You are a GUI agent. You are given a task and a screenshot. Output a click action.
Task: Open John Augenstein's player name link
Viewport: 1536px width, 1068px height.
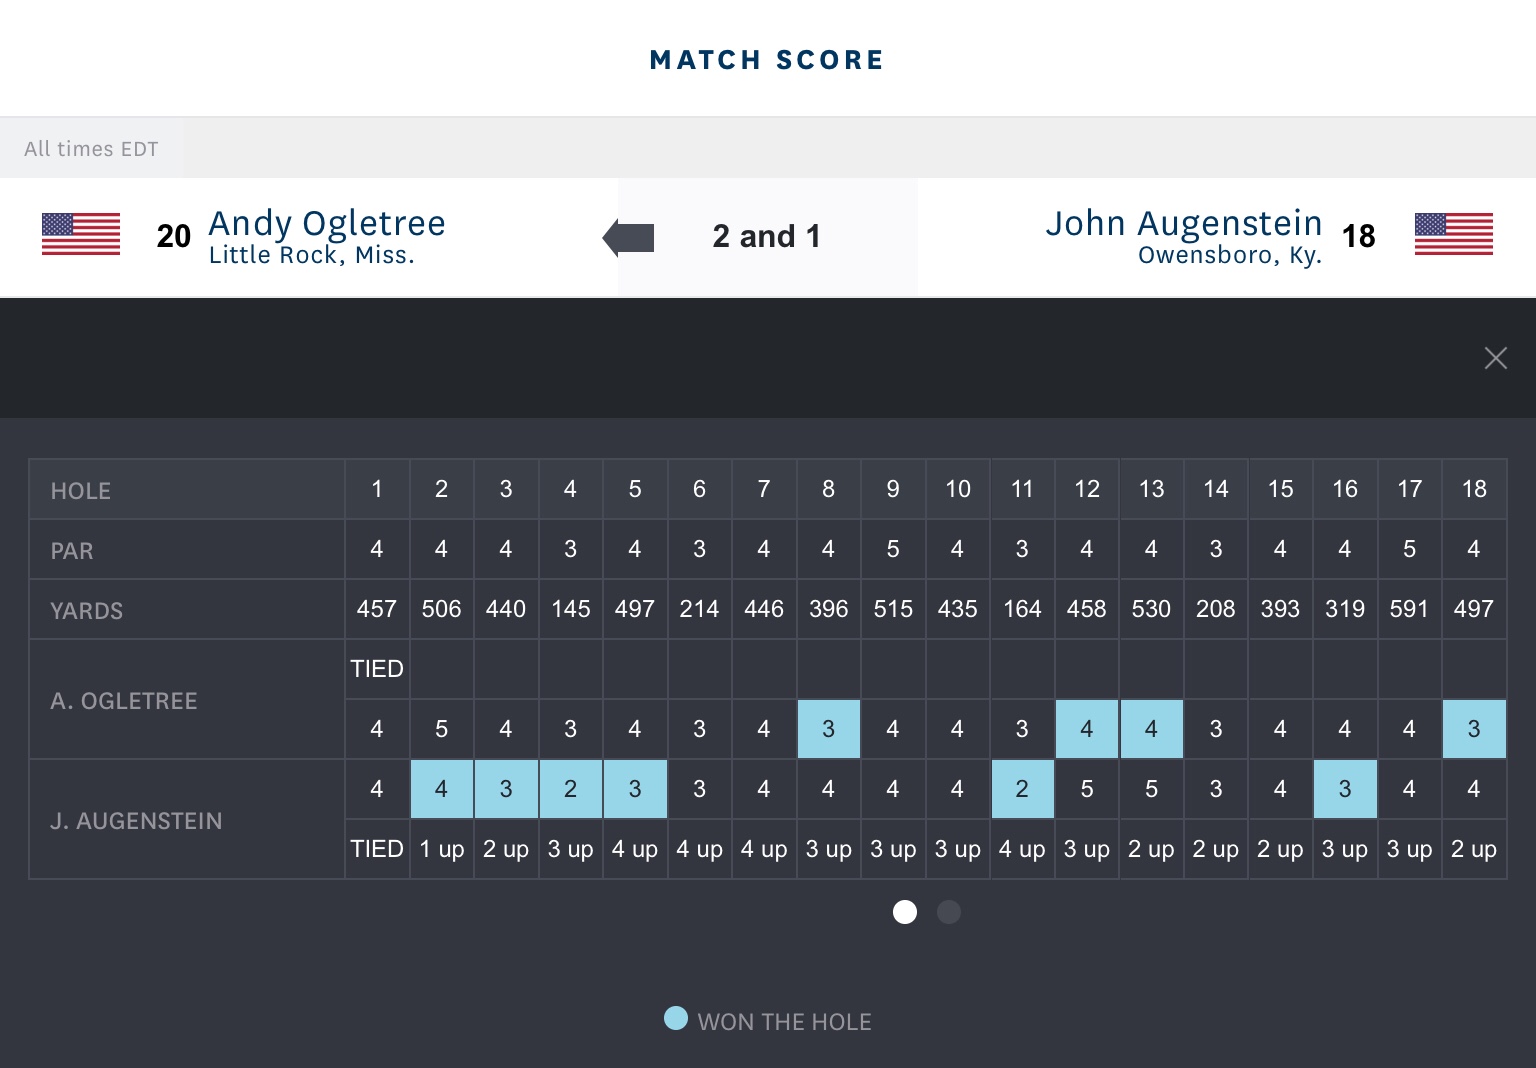tap(1183, 223)
